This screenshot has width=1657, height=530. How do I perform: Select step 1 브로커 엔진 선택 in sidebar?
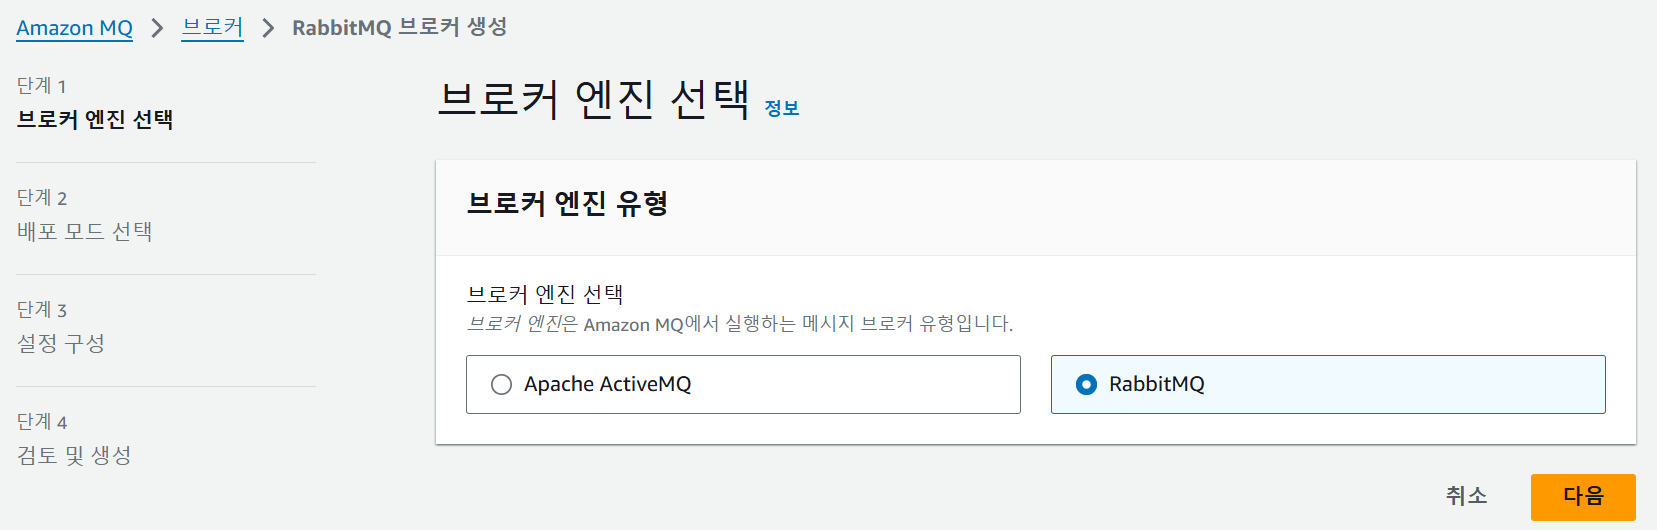click(x=95, y=120)
